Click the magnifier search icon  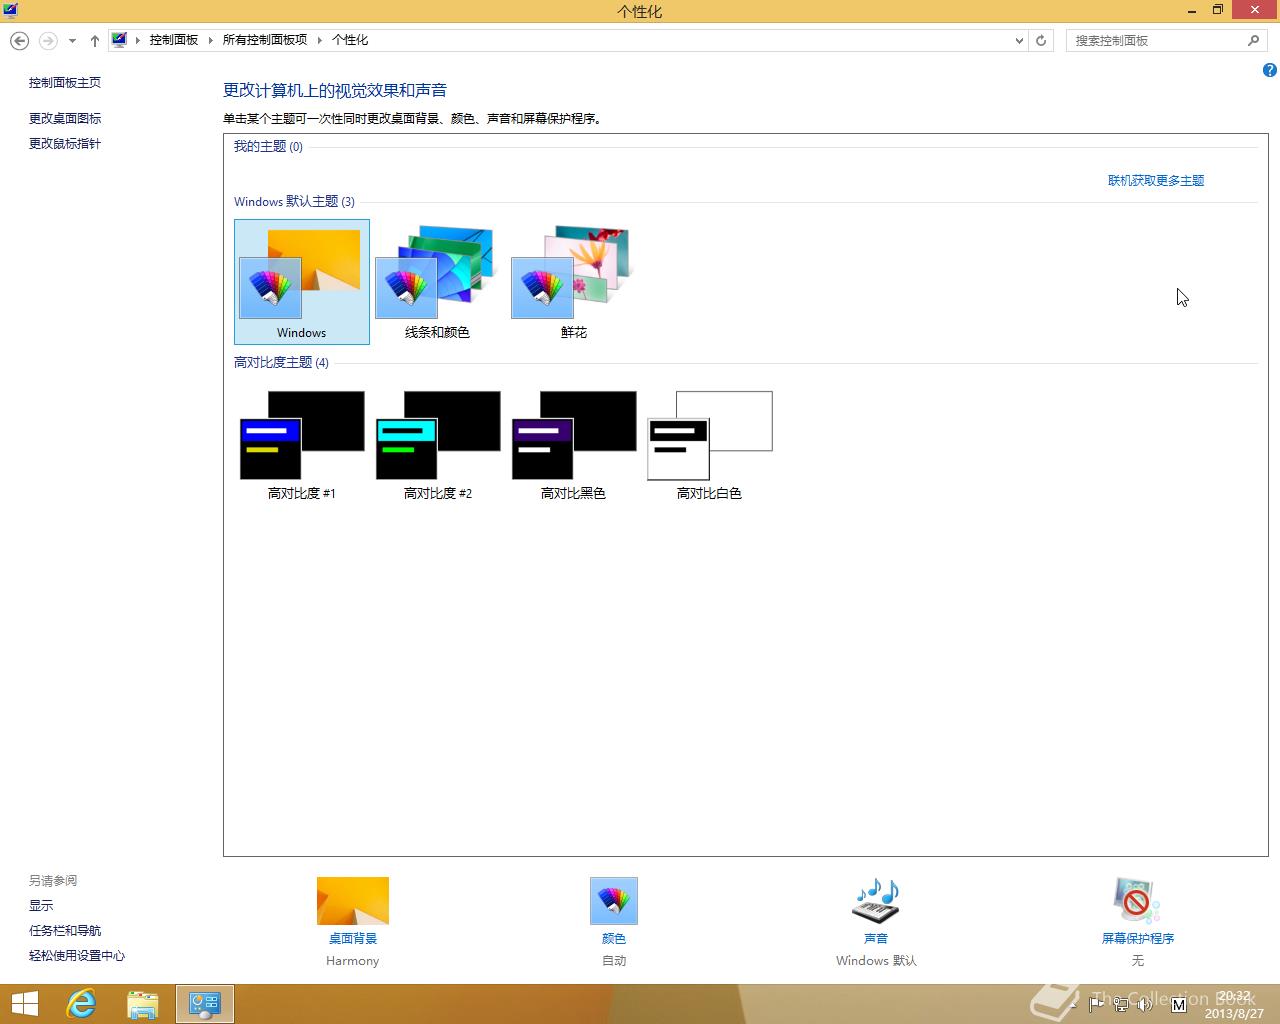(1253, 40)
